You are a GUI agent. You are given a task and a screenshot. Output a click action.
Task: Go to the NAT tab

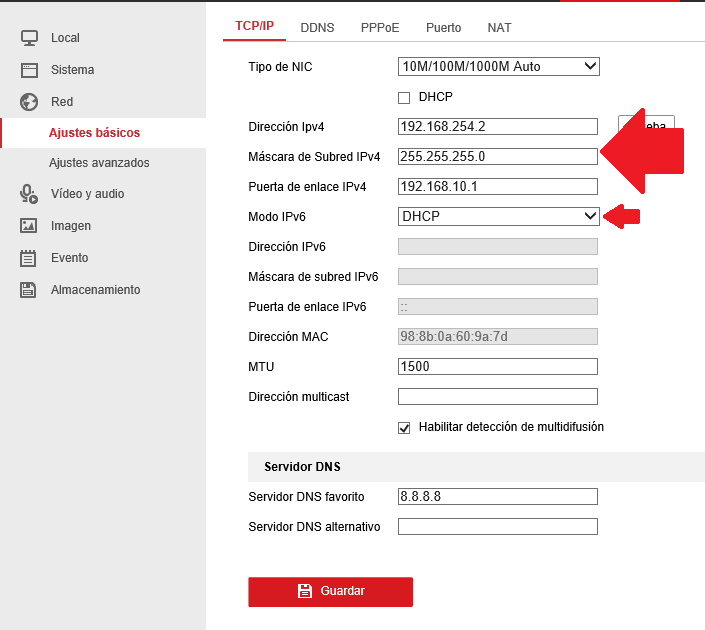(500, 28)
